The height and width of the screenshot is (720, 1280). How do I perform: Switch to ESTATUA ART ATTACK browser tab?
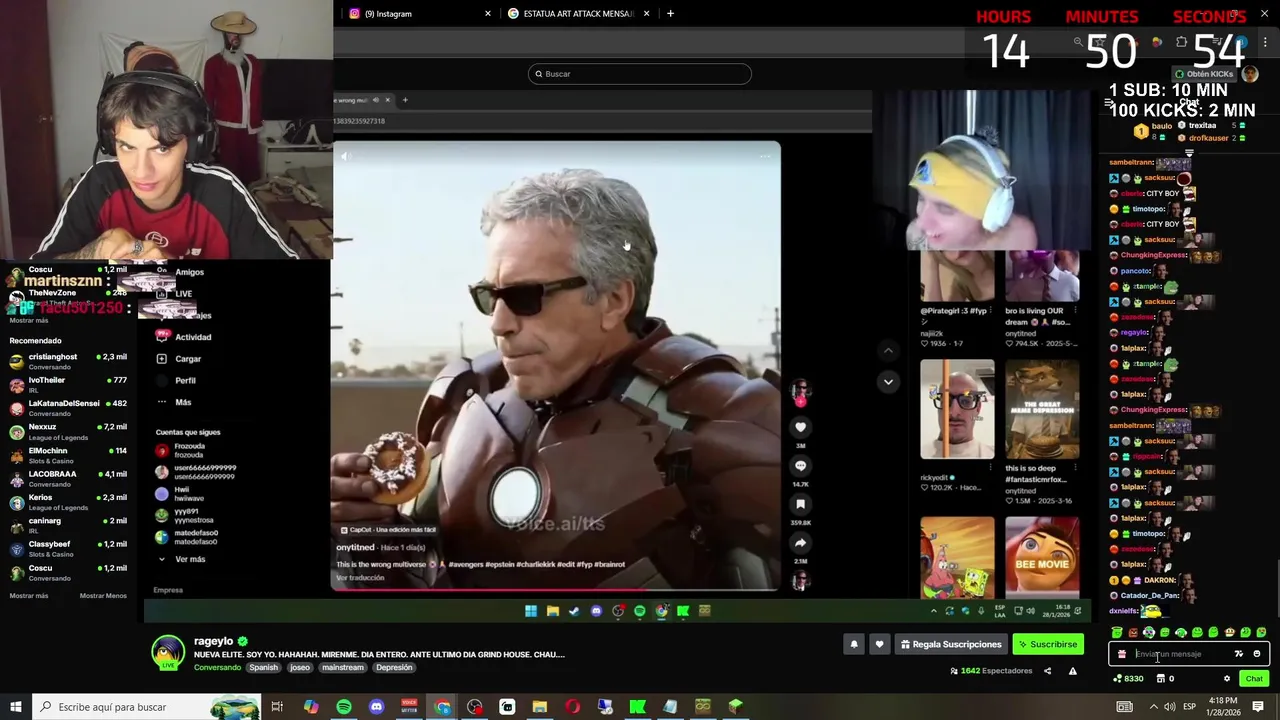[578, 14]
